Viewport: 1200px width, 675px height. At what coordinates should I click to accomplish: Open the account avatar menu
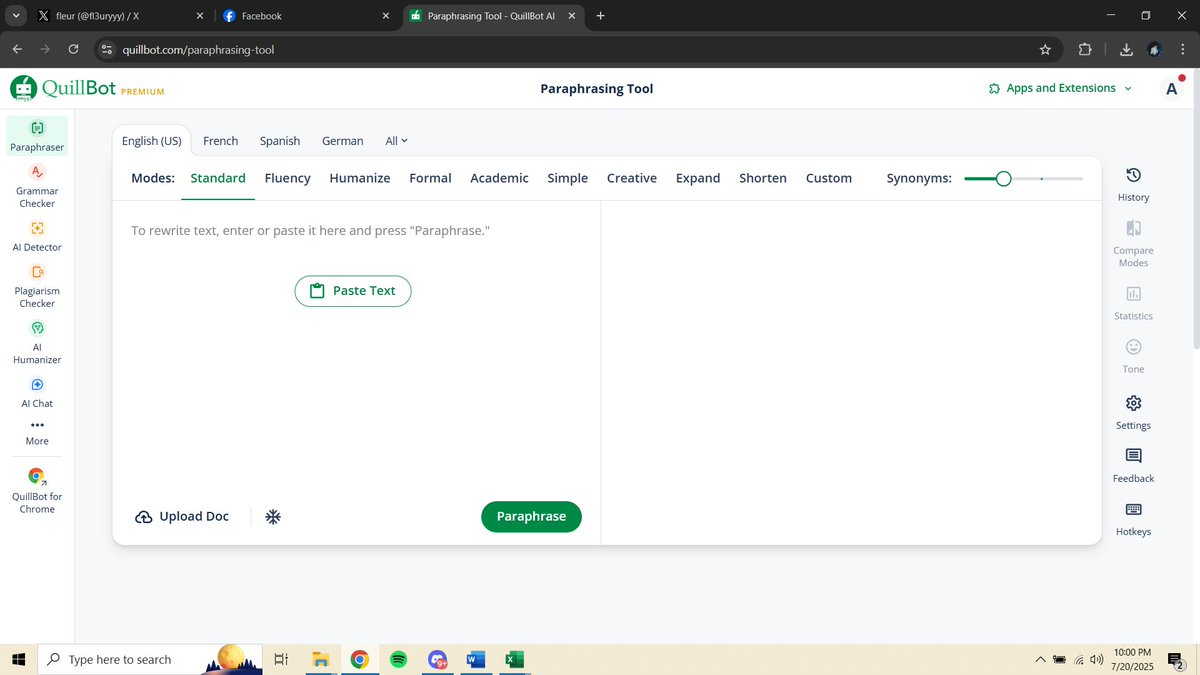coord(1172,88)
